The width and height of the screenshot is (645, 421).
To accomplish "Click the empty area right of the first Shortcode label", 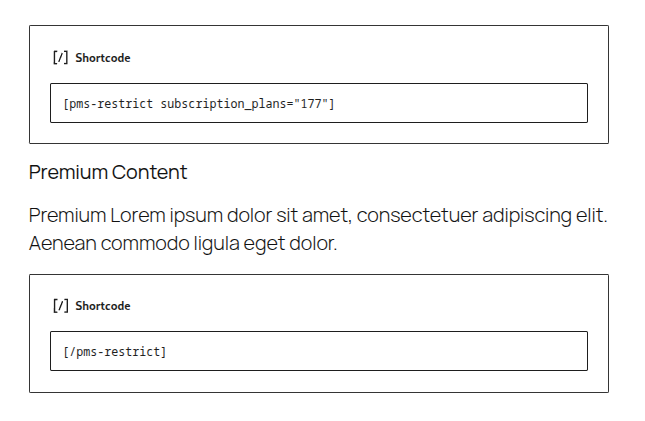I will click(x=358, y=58).
